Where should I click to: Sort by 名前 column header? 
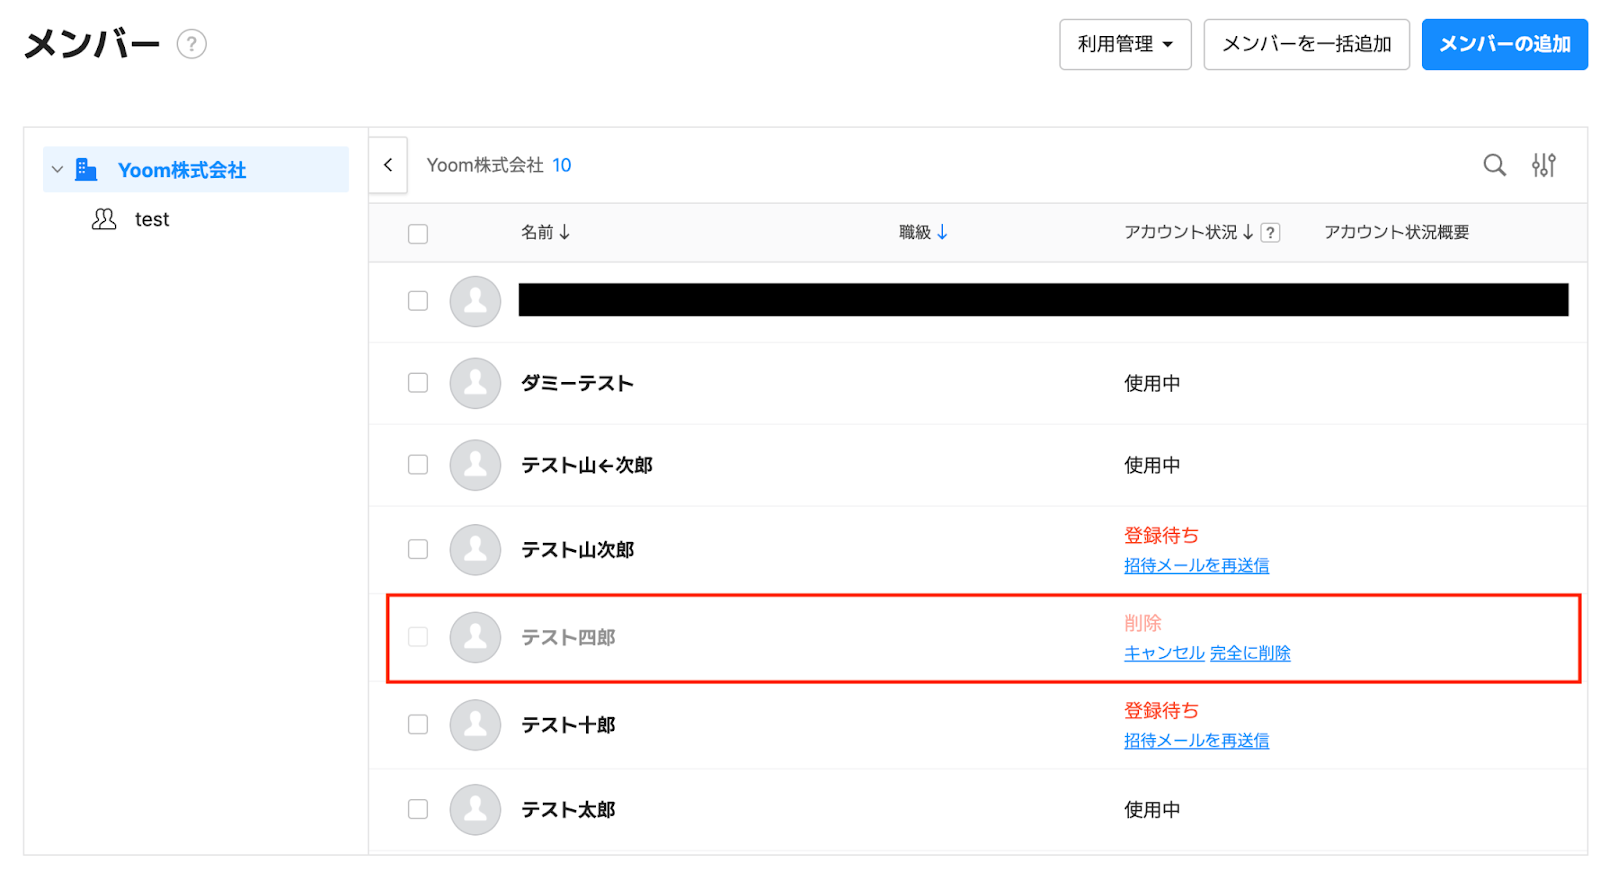click(x=545, y=232)
